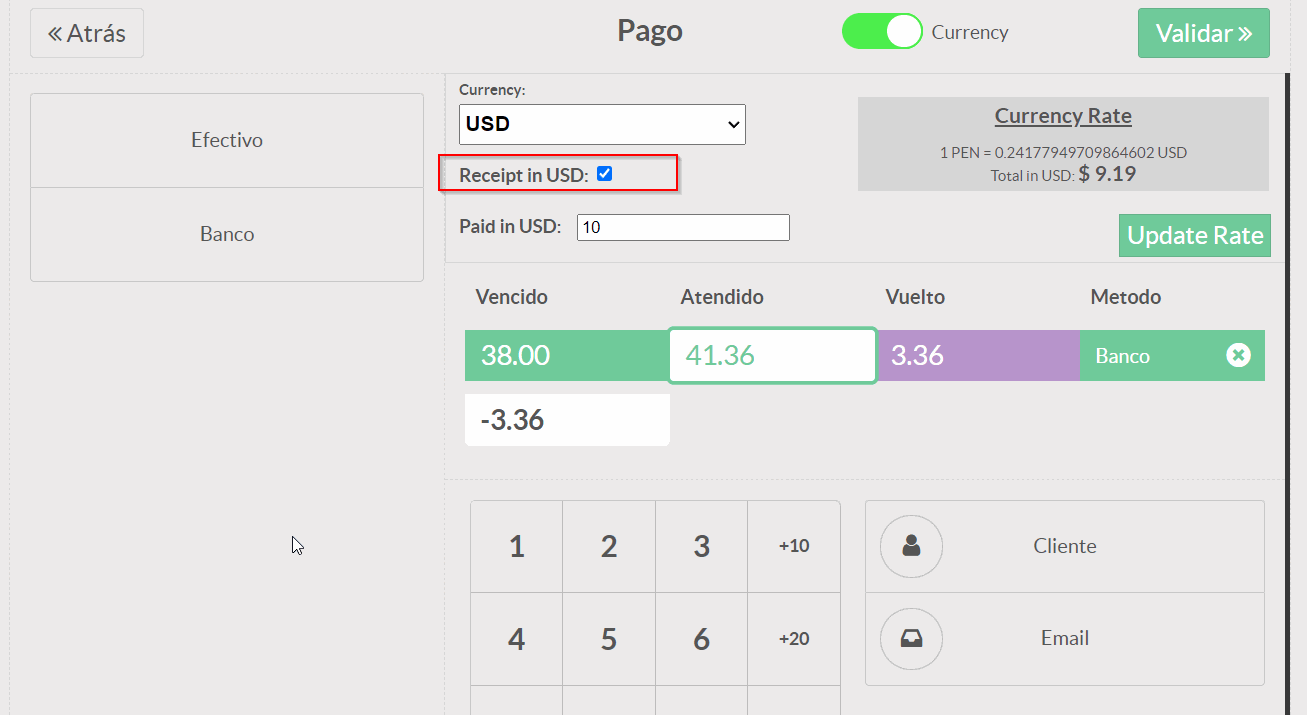The image size is (1307, 715).
Task: Click the Email inbox icon
Action: (911, 639)
